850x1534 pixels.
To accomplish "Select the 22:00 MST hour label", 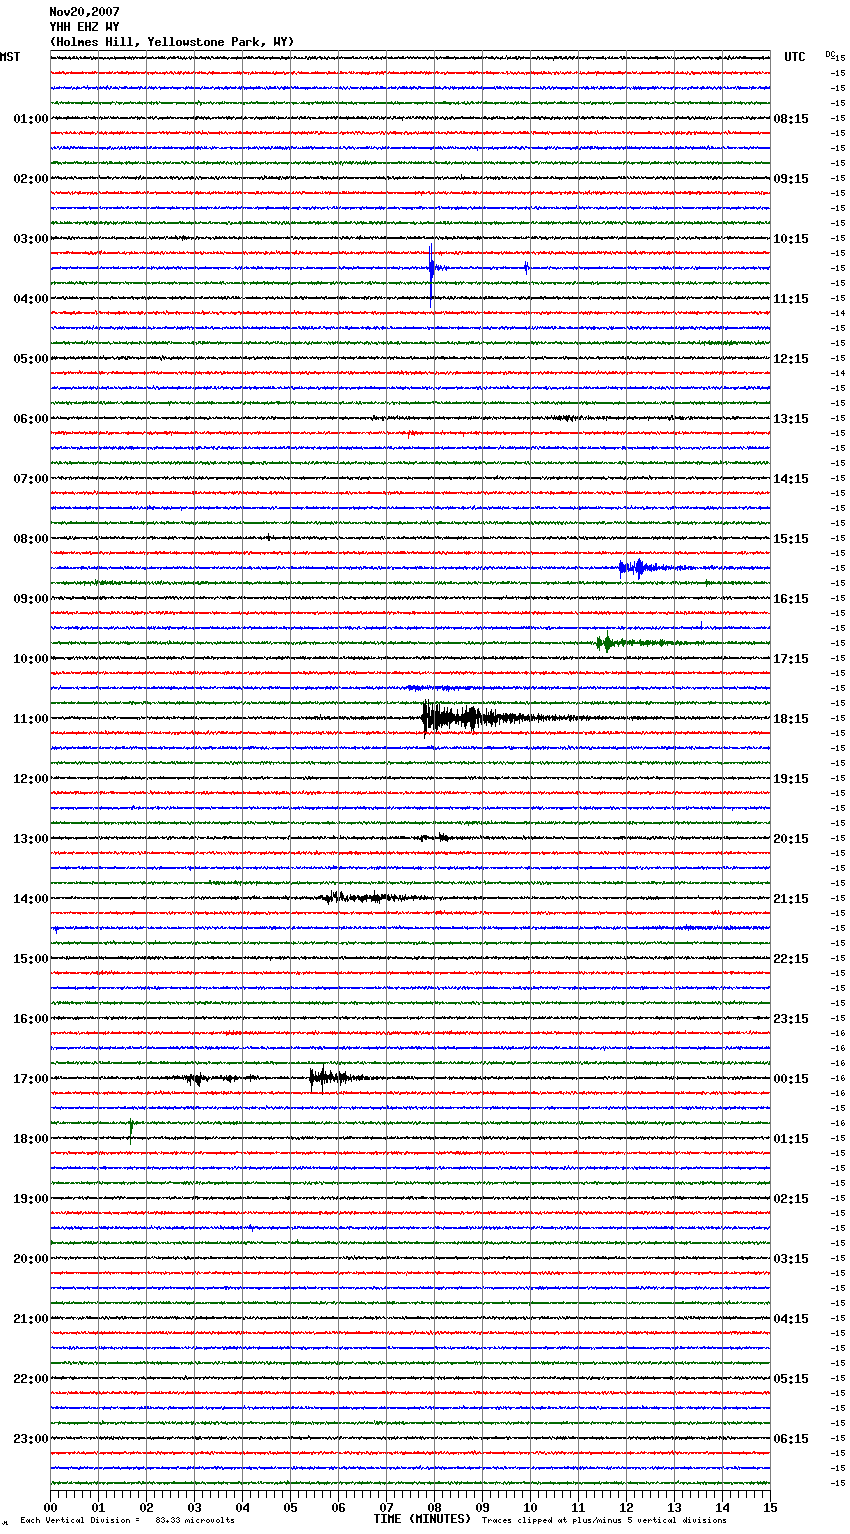I will [x=30, y=1379].
